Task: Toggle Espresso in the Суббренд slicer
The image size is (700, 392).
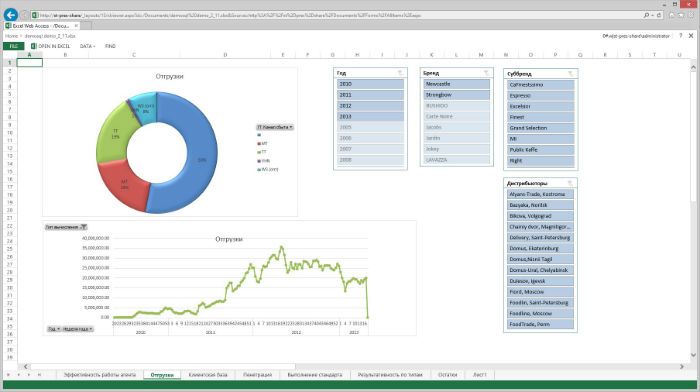Action: point(540,96)
